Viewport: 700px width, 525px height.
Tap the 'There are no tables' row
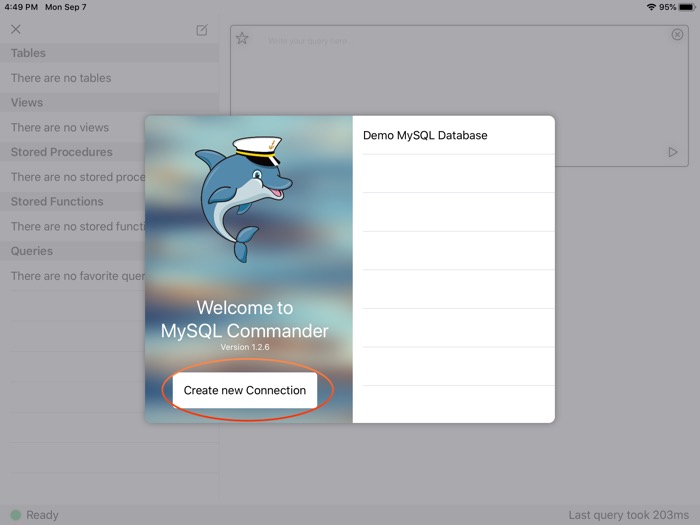click(x=109, y=78)
